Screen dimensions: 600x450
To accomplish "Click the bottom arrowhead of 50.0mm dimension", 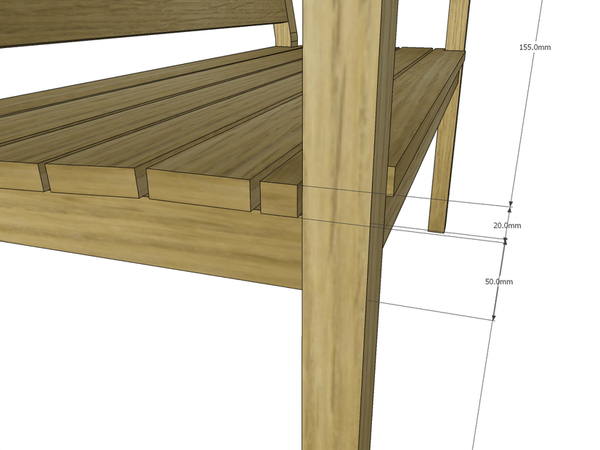I will pyautogui.click(x=492, y=316).
